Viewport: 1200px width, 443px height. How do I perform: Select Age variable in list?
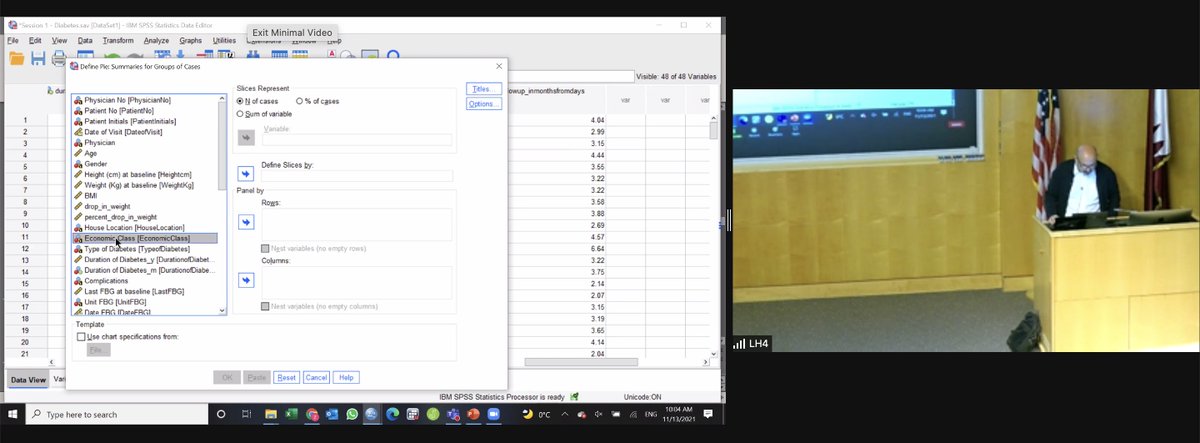pyautogui.click(x=91, y=153)
